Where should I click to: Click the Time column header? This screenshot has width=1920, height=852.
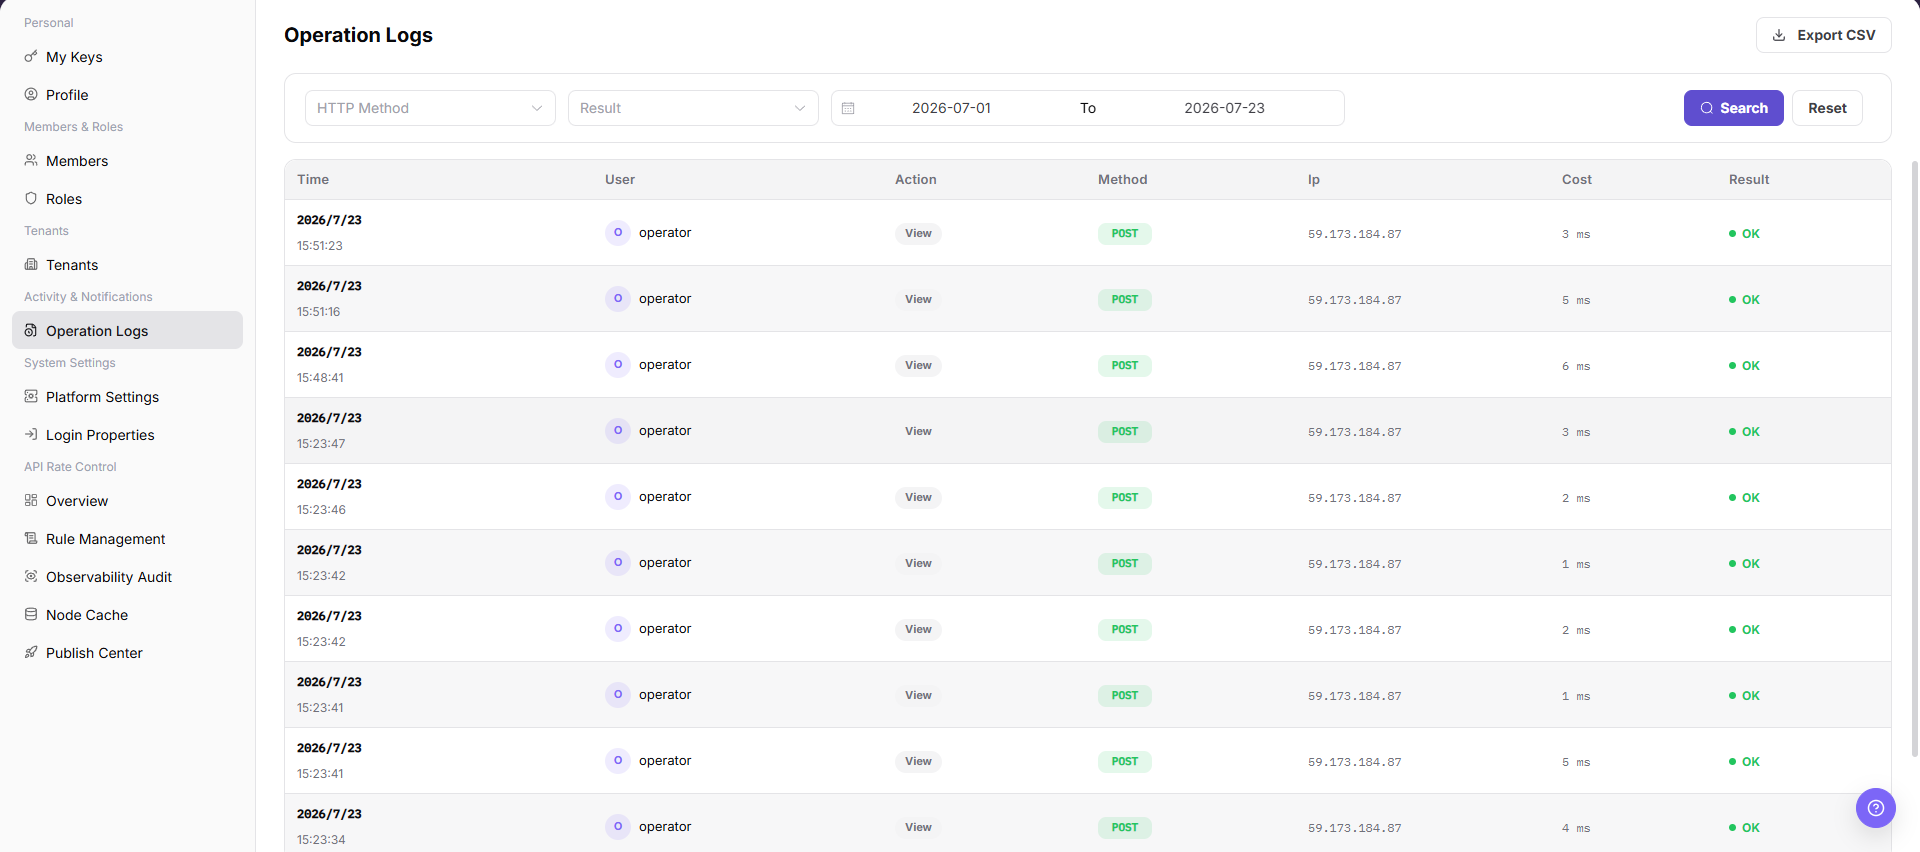click(x=313, y=179)
